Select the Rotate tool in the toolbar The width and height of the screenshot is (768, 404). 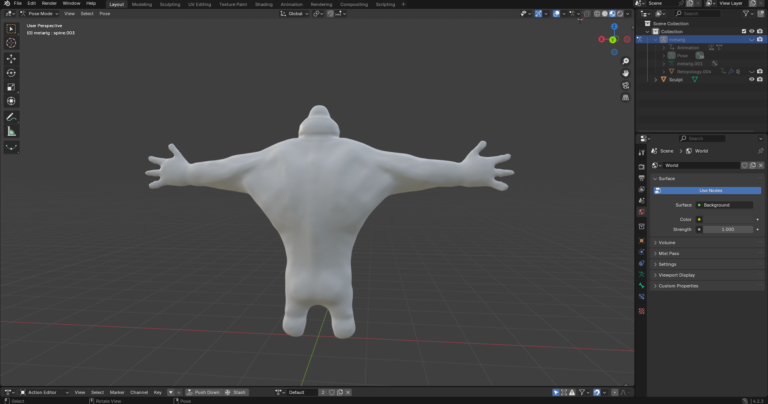coord(11,73)
